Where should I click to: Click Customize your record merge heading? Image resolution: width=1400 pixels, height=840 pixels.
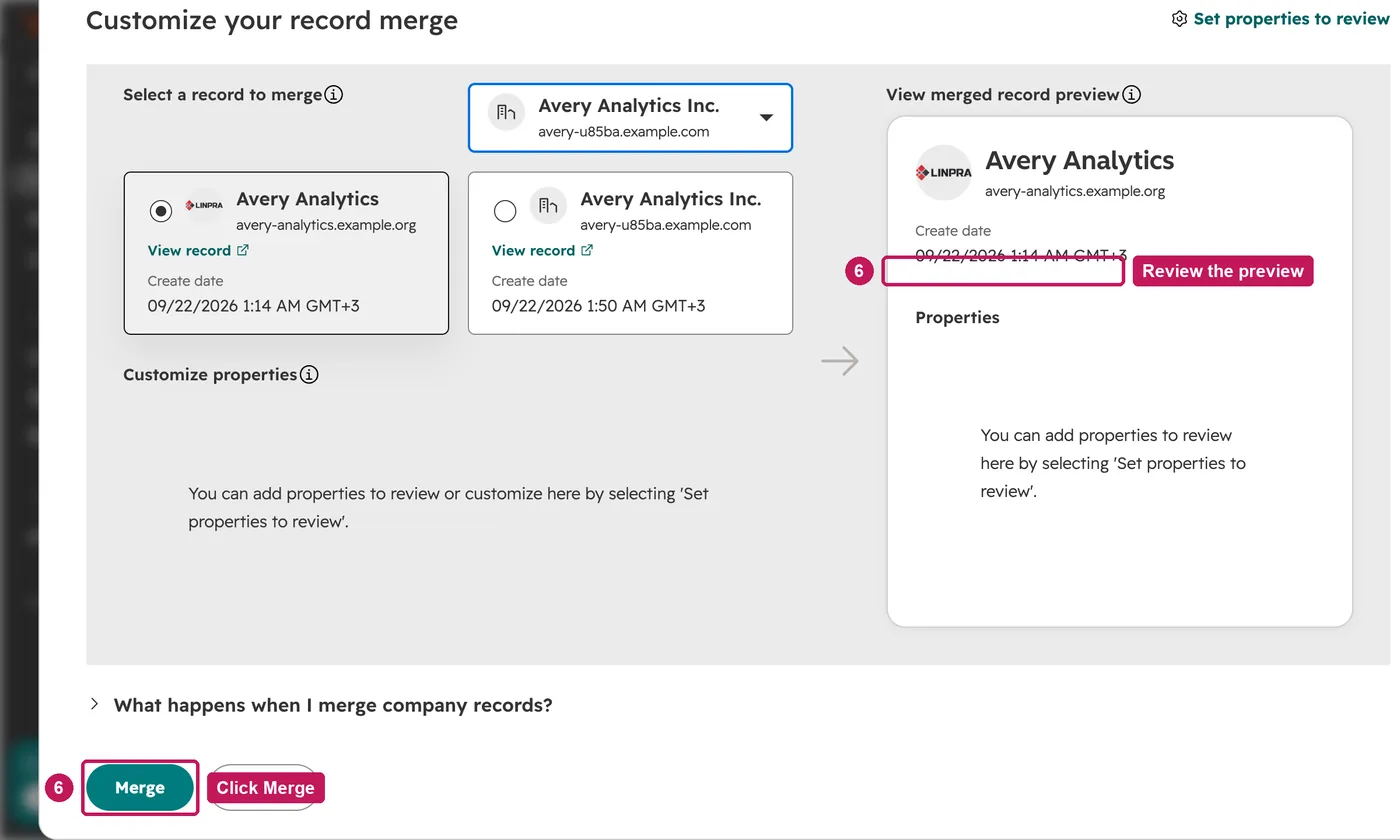point(272,20)
